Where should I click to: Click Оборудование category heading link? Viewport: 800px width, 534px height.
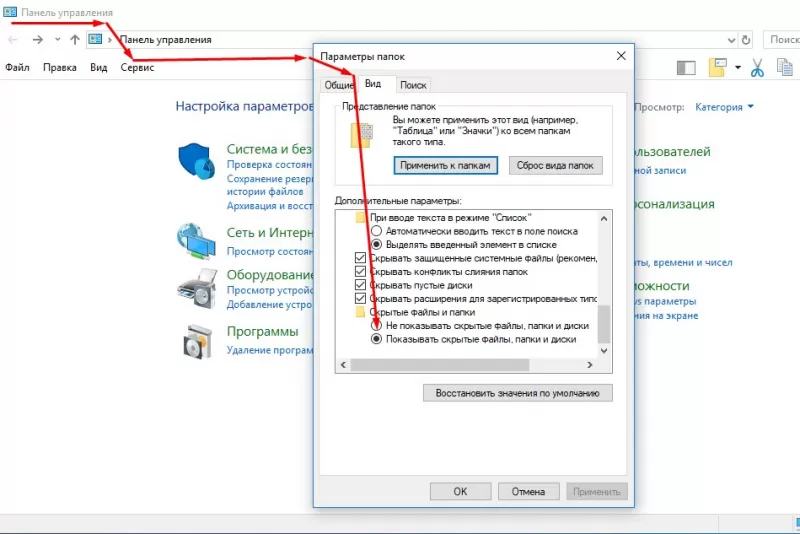pyautogui.click(x=270, y=275)
